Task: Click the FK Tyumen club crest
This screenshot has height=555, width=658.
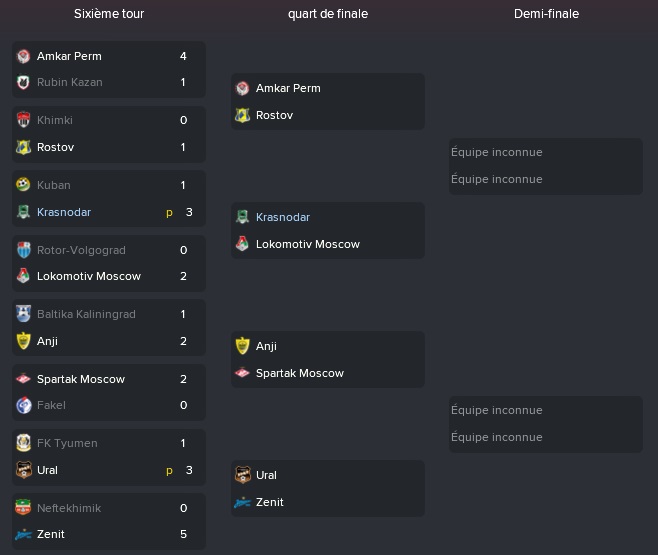Action: [x=24, y=443]
